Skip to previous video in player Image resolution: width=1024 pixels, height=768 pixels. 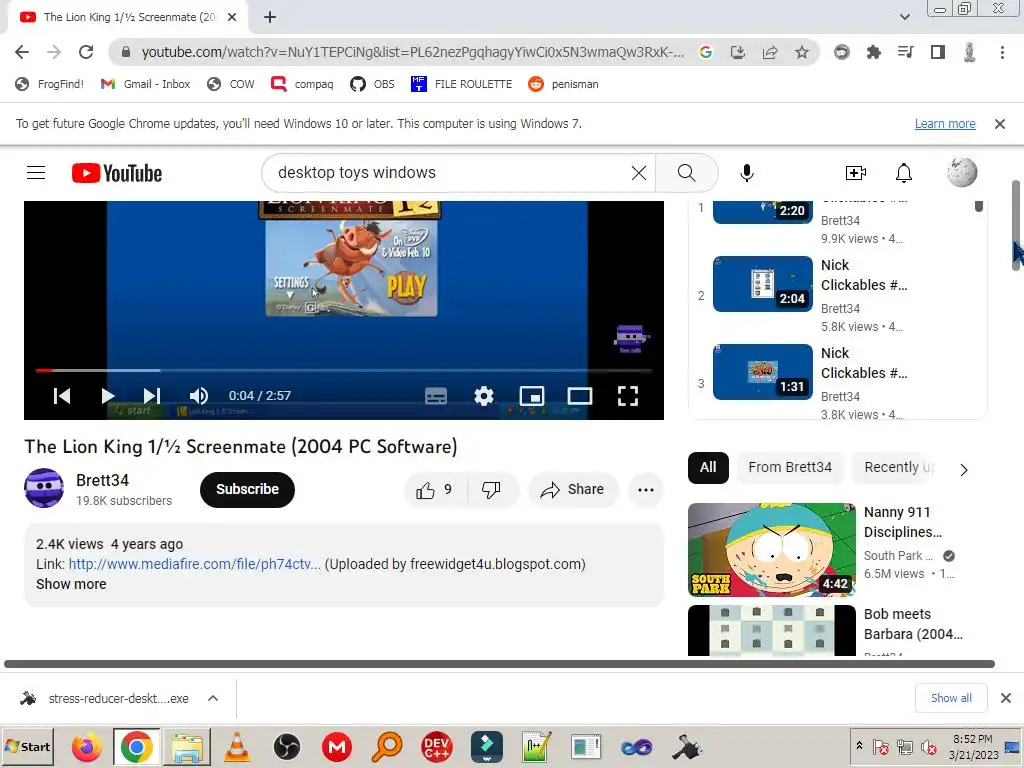pos(62,396)
